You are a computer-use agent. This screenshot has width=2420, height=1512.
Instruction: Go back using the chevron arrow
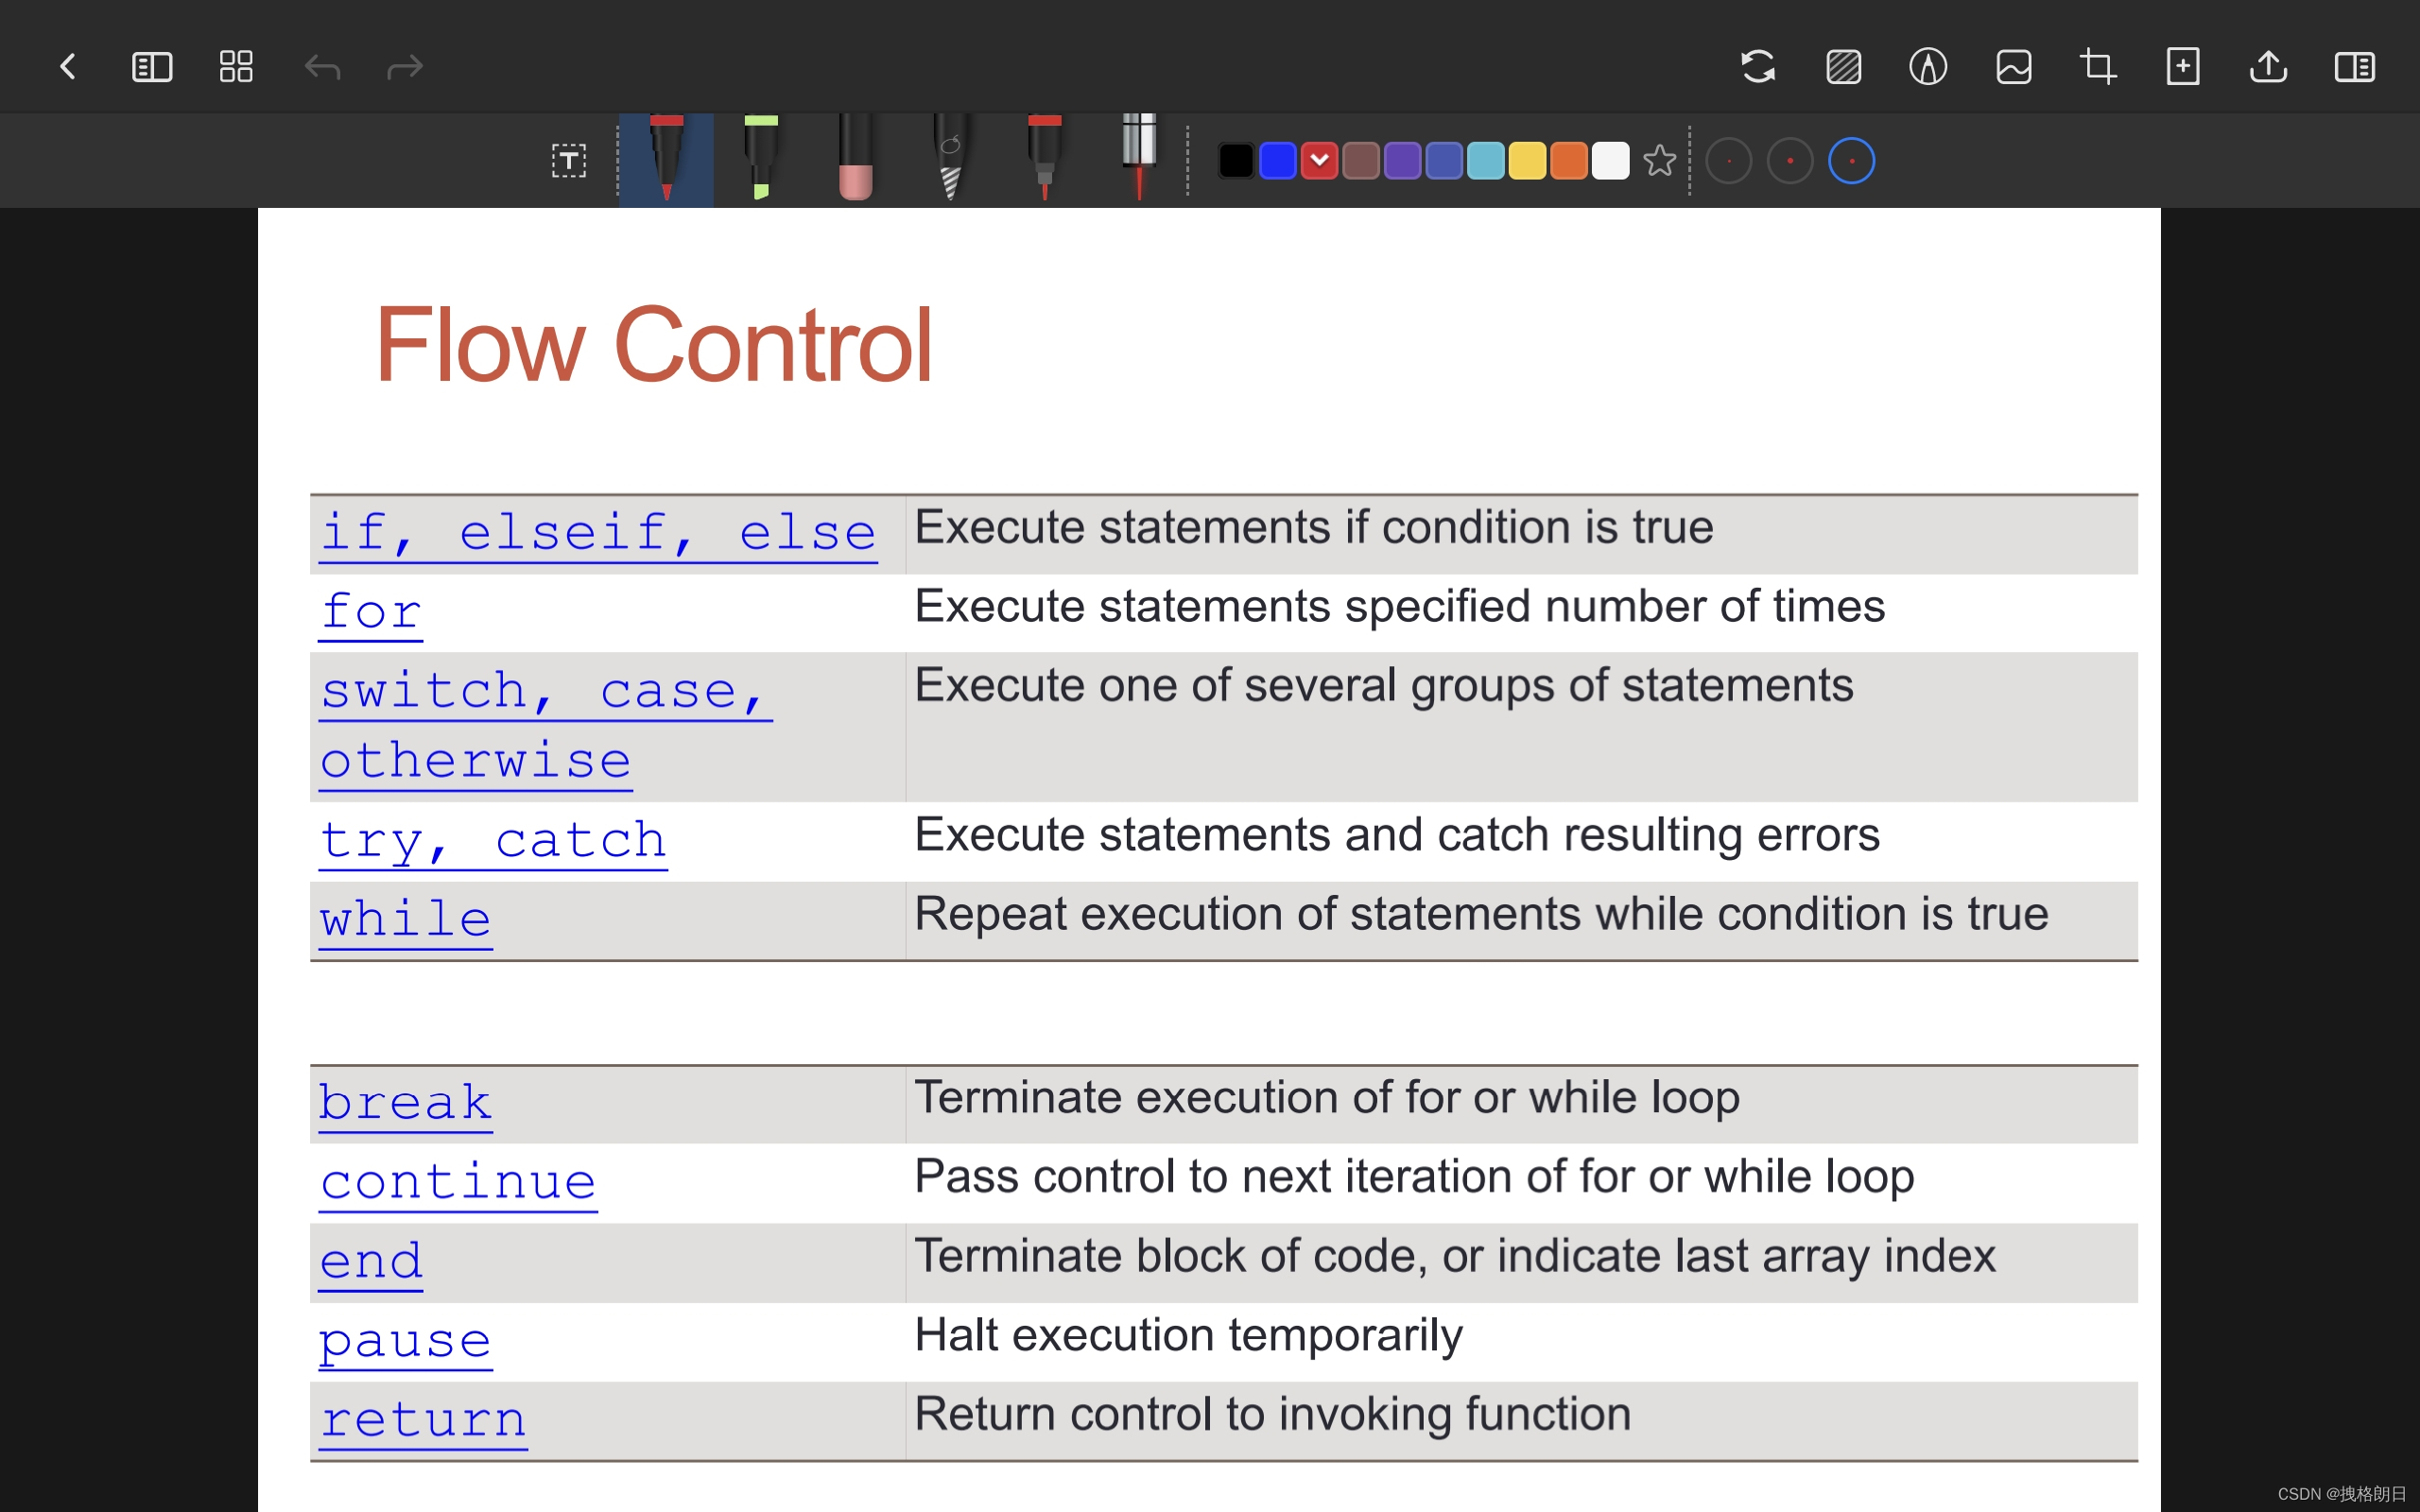pyautogui.click(x=68, y=67)
